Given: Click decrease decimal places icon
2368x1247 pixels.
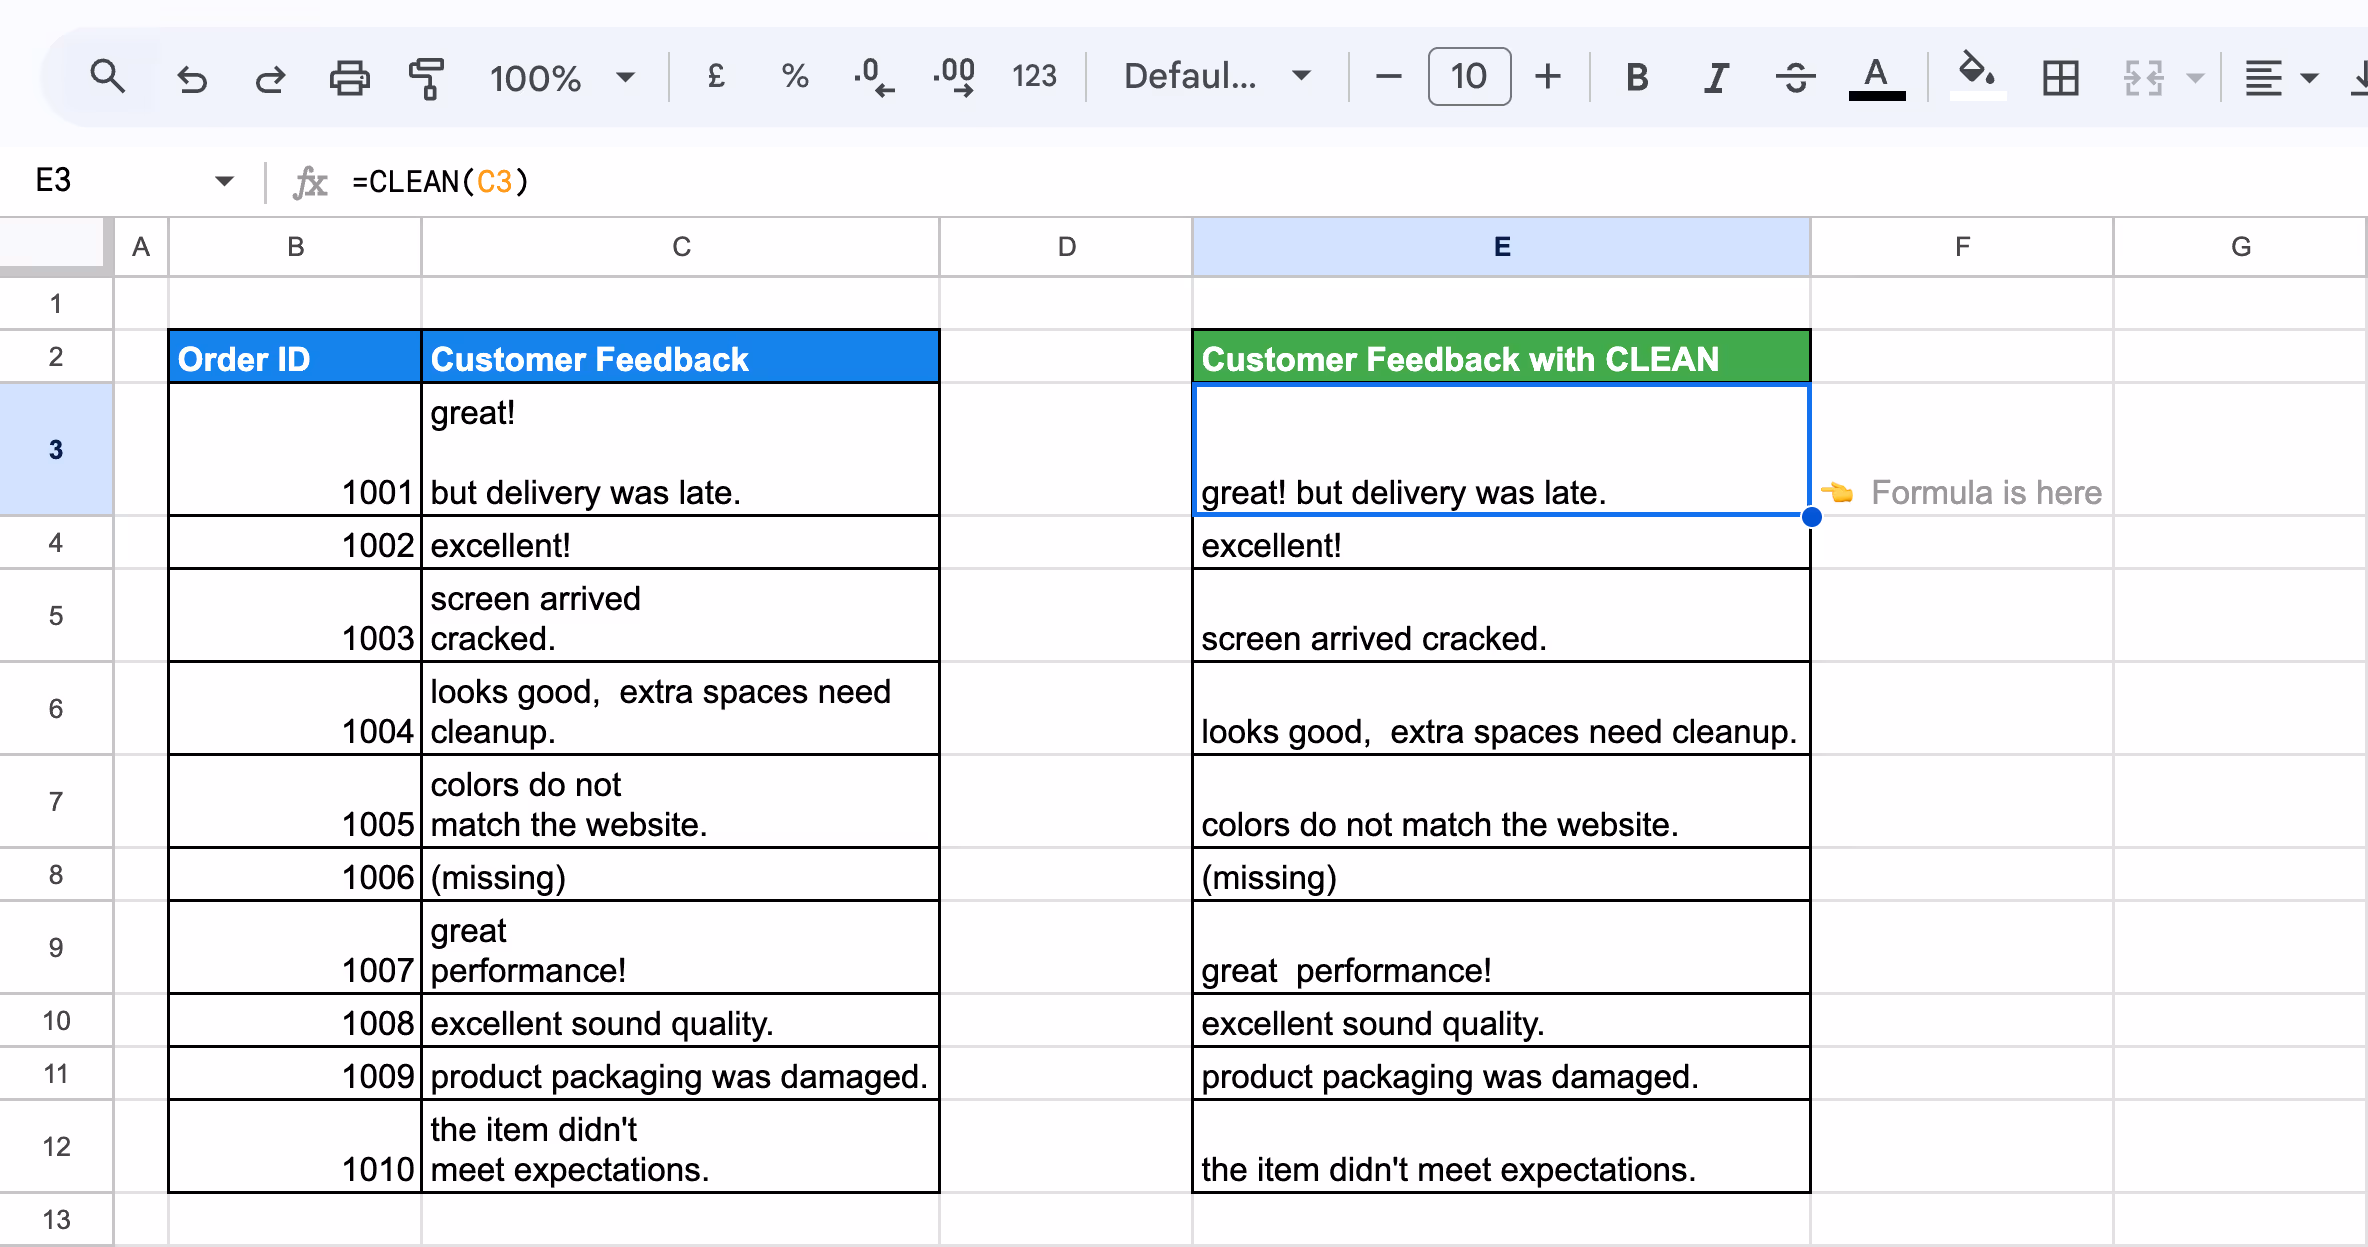Looking at the screenshot, I should coord(873,76).
